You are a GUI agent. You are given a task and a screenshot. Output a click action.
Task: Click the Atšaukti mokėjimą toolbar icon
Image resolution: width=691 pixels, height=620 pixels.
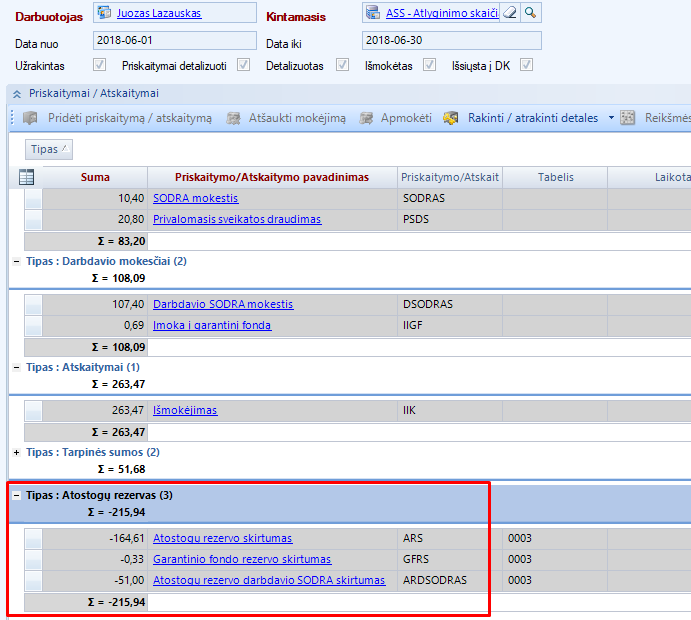[x=234, y=118]
